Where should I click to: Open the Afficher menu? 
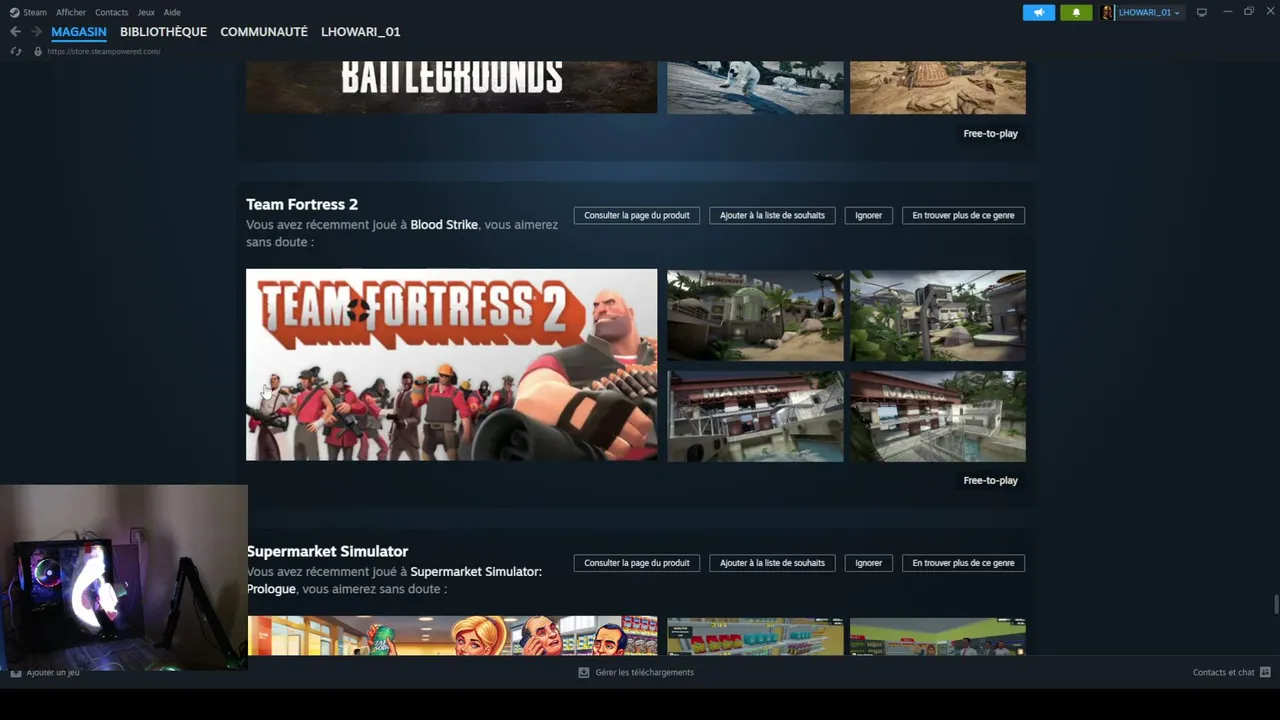[x=71, y=12]
